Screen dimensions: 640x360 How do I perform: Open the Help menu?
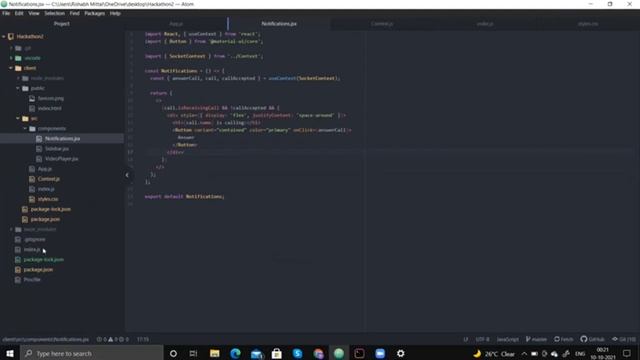(115, 13)
